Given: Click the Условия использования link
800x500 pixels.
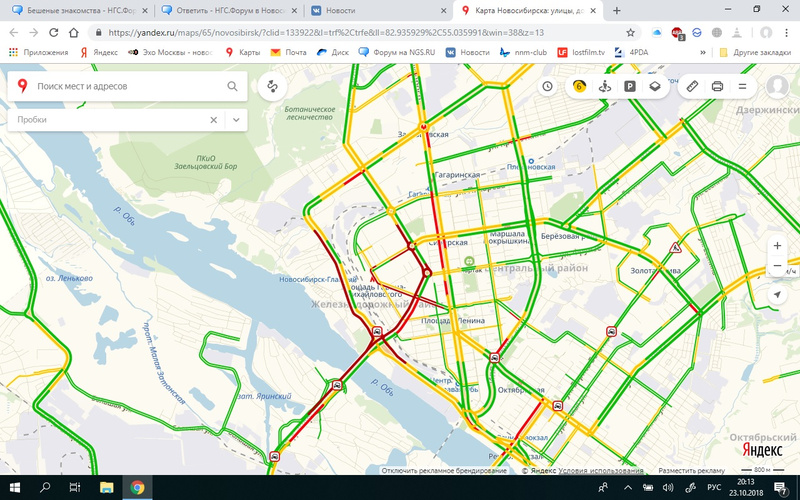Looking at the screenshot, I should point(601,470).
